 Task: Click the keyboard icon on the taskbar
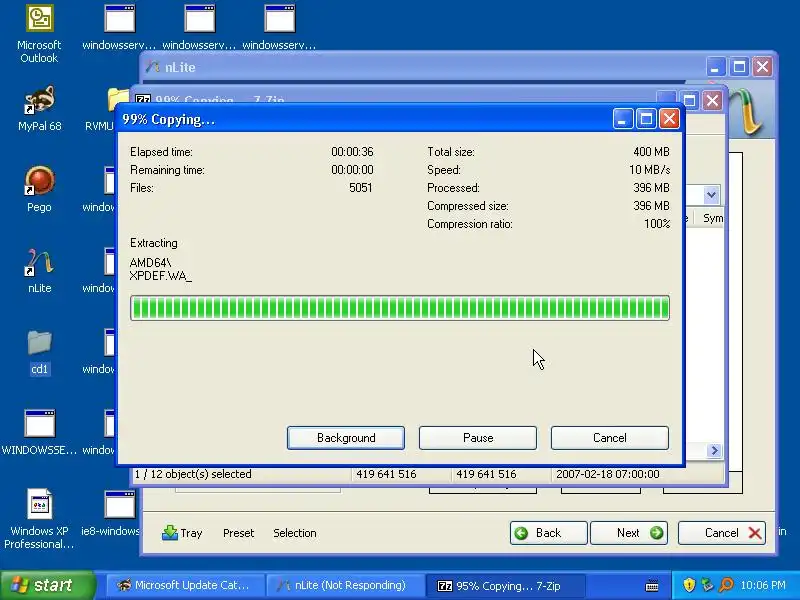(x=652, y=586)
